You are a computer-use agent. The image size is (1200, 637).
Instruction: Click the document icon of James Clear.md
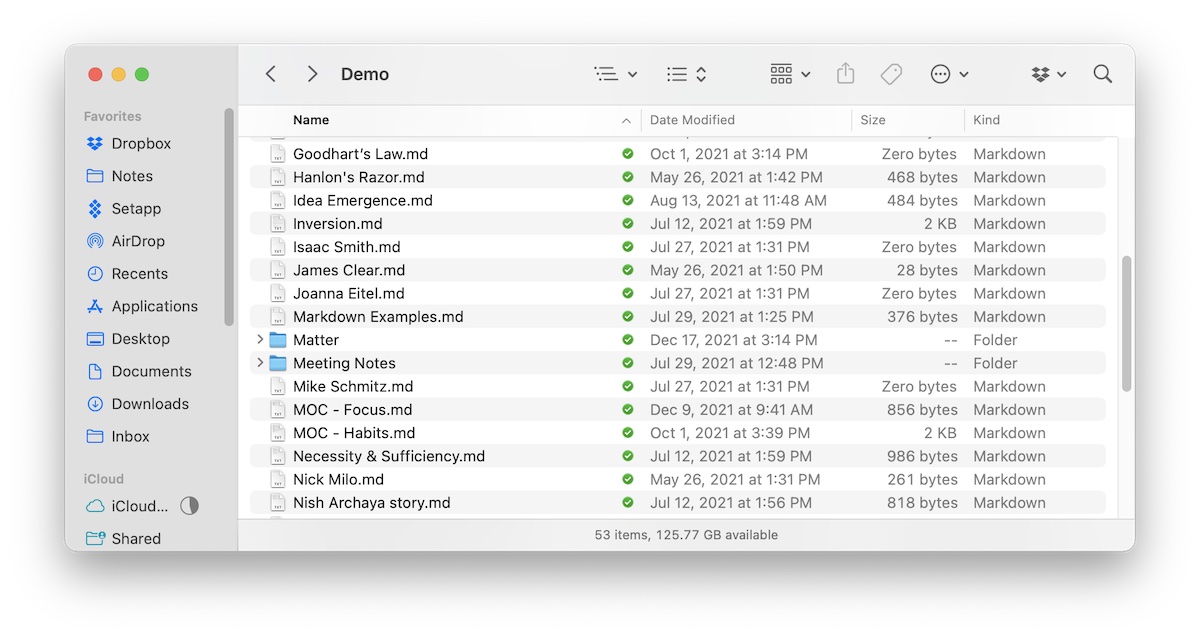(x=277, y=270)
